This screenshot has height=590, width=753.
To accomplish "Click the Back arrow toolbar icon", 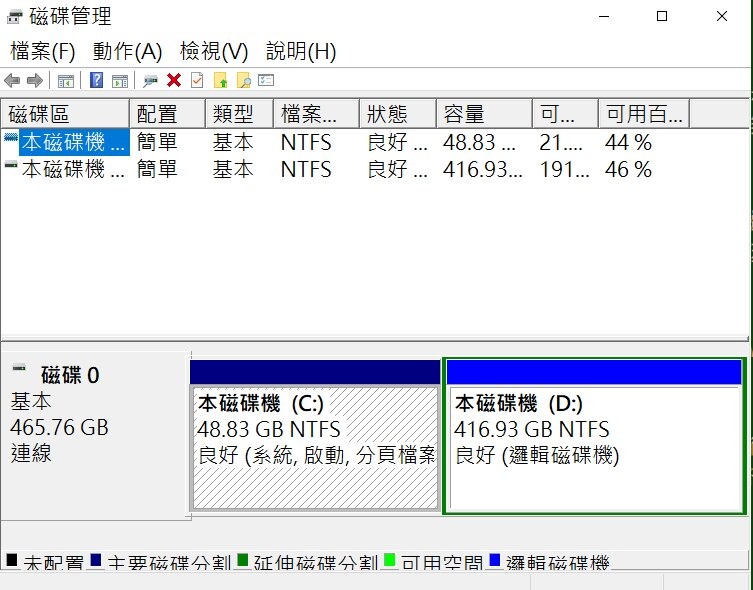I will coord(12,81).
